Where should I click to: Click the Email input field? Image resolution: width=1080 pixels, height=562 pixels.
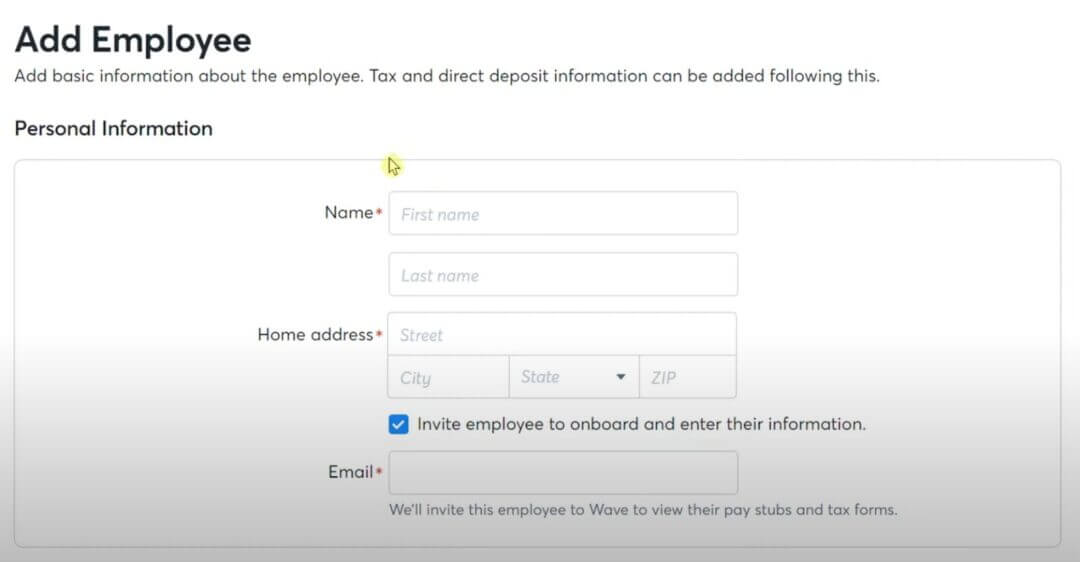tap(563, 472)
